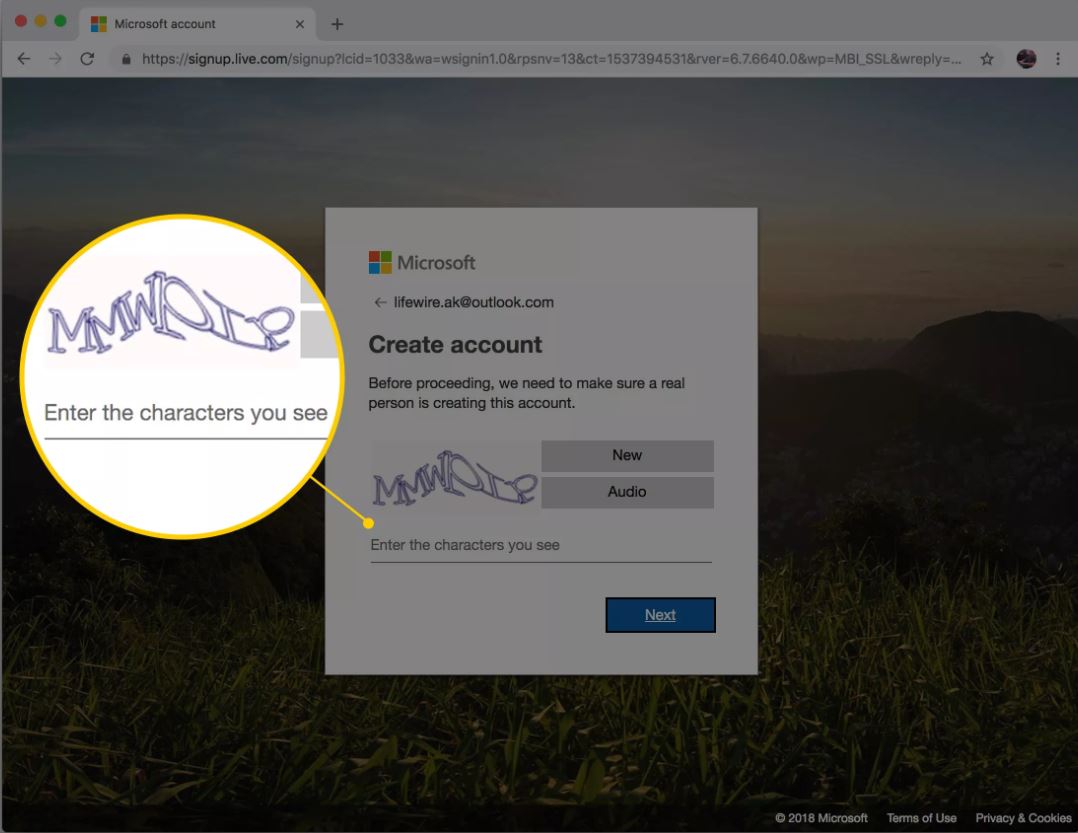Open the Chrome profile avatar
This screenshot has height=833, width=1078.
tap(1026, 59)
